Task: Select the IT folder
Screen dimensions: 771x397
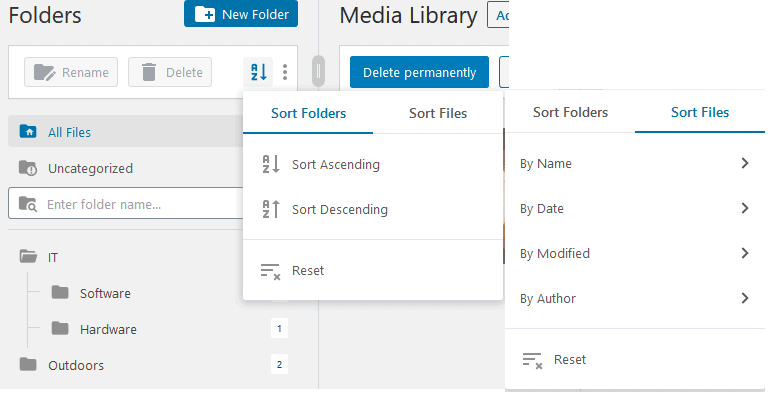Action: 53,257
